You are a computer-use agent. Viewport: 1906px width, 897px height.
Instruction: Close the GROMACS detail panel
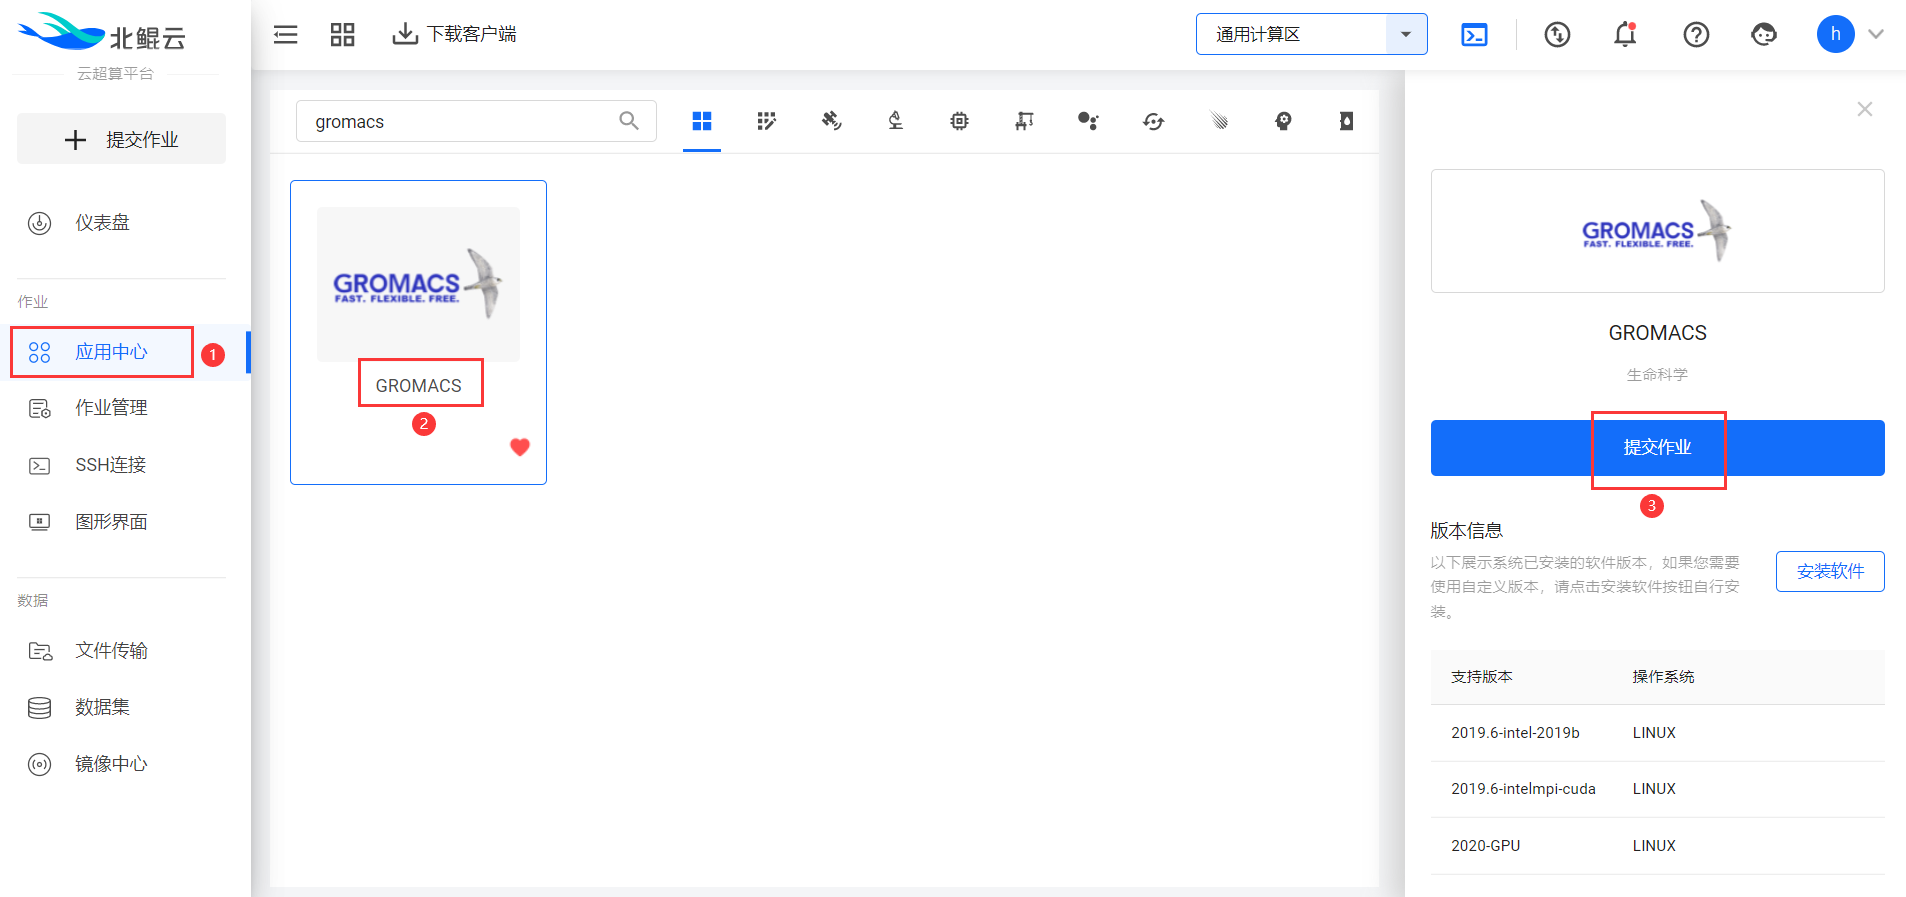(1865, 109)
